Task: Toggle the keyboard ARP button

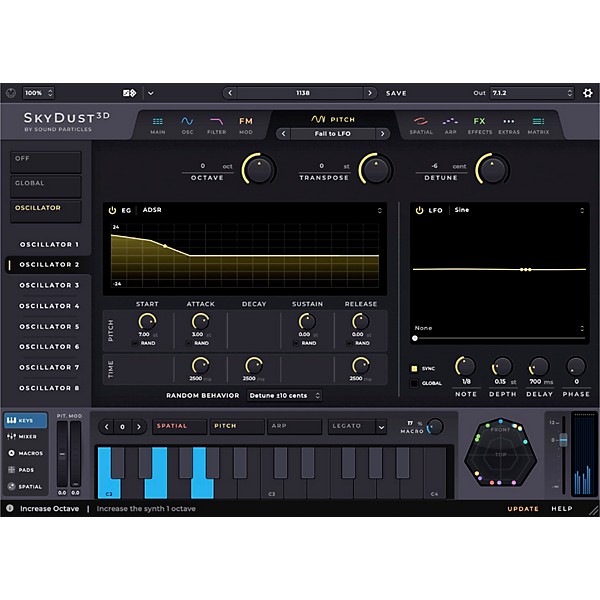Action: click(294, 426)
